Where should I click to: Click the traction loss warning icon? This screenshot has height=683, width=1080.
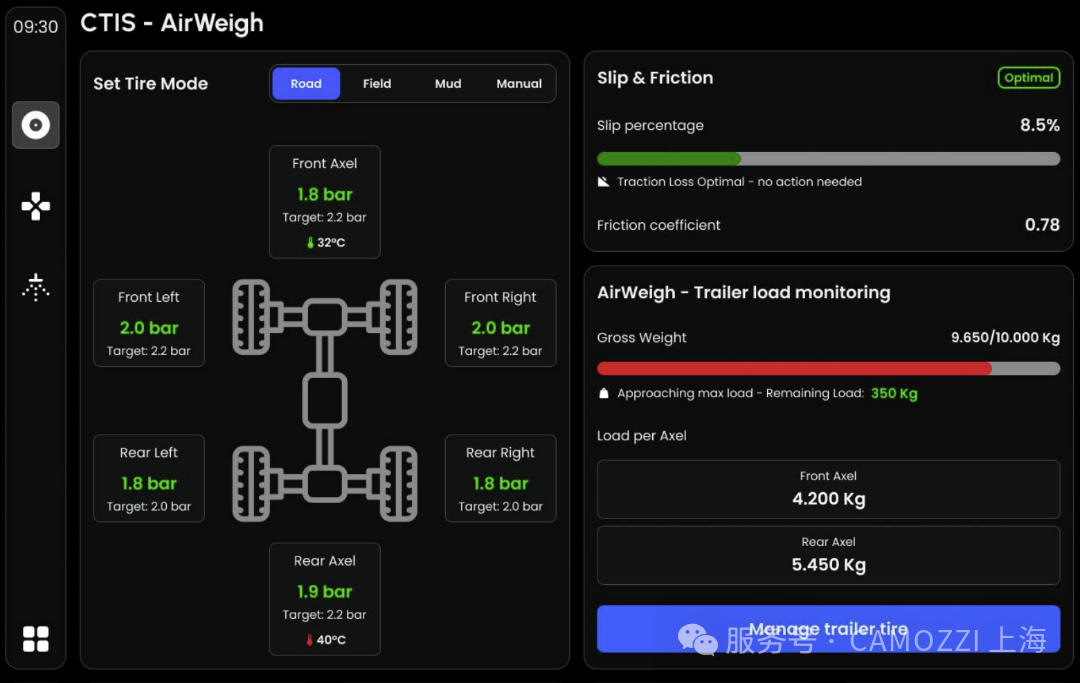pos(603,182)
